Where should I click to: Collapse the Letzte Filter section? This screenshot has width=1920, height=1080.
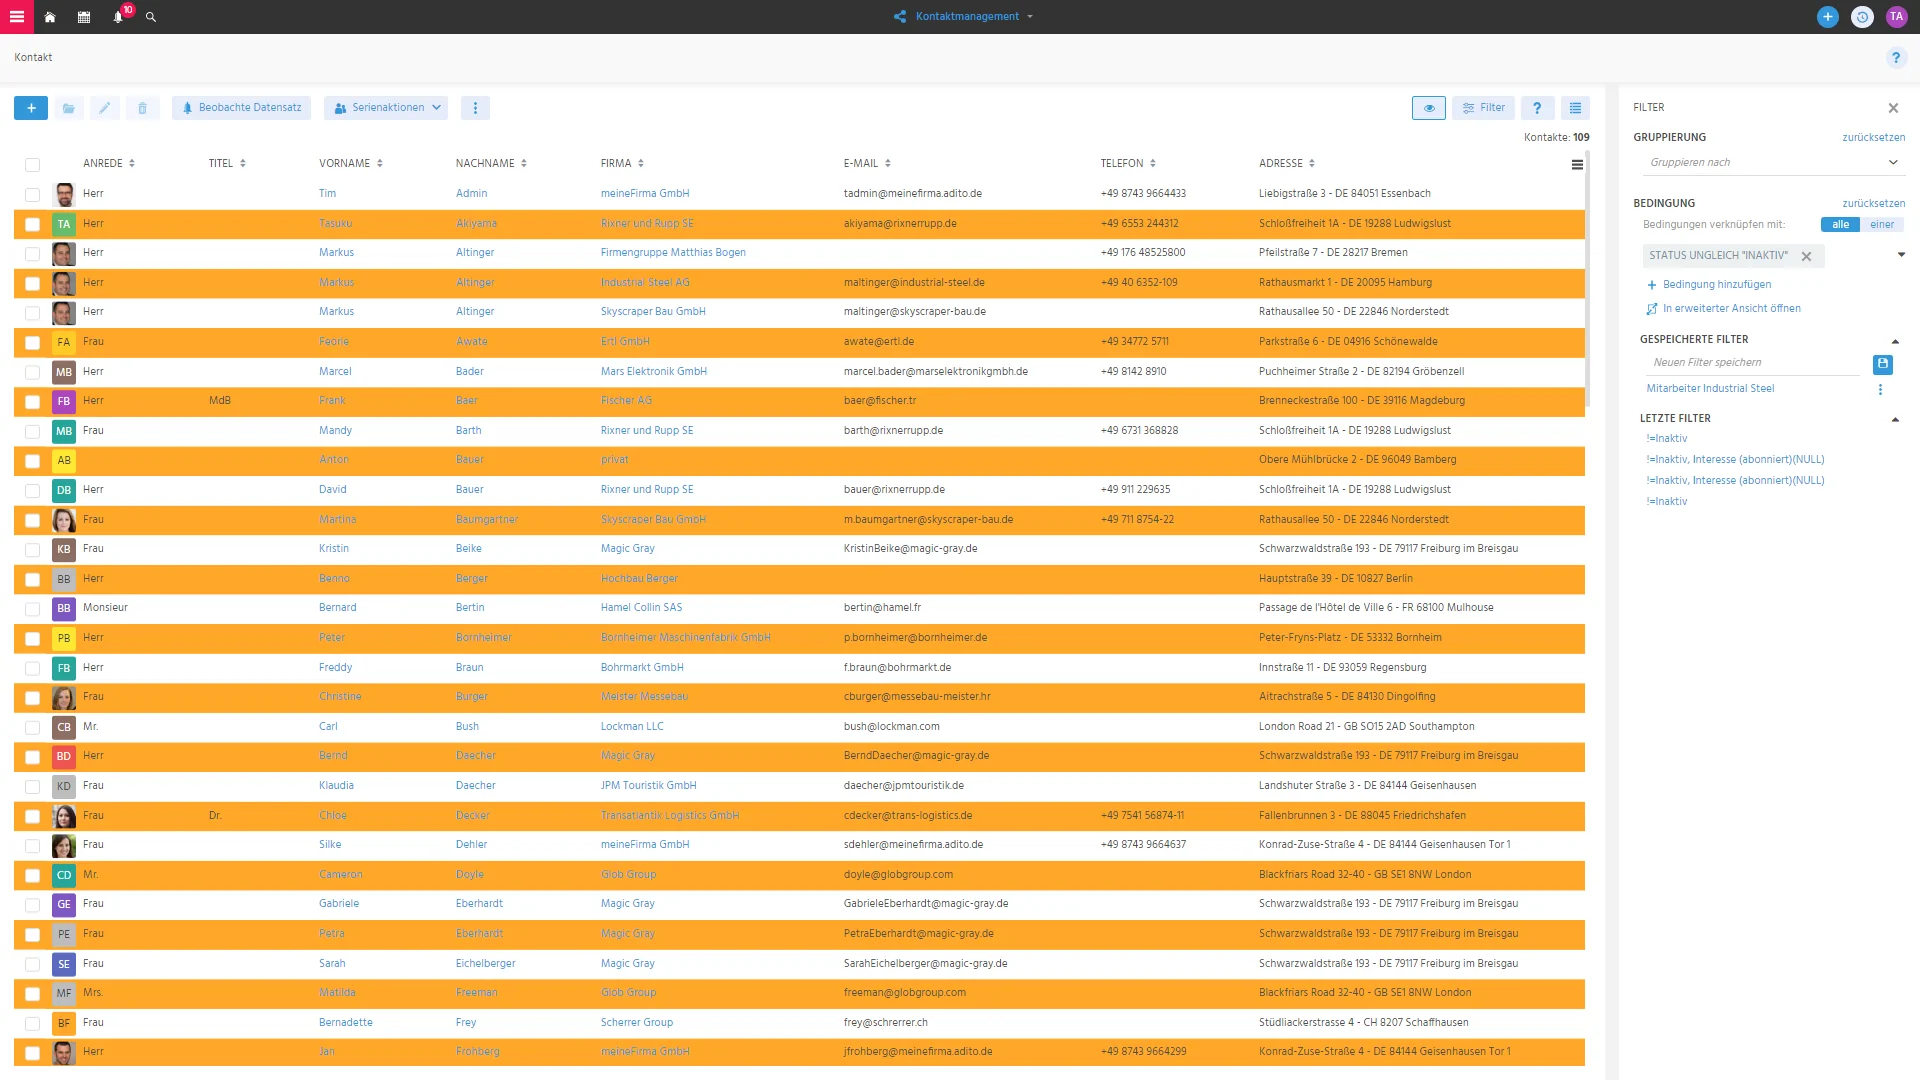1895,420
